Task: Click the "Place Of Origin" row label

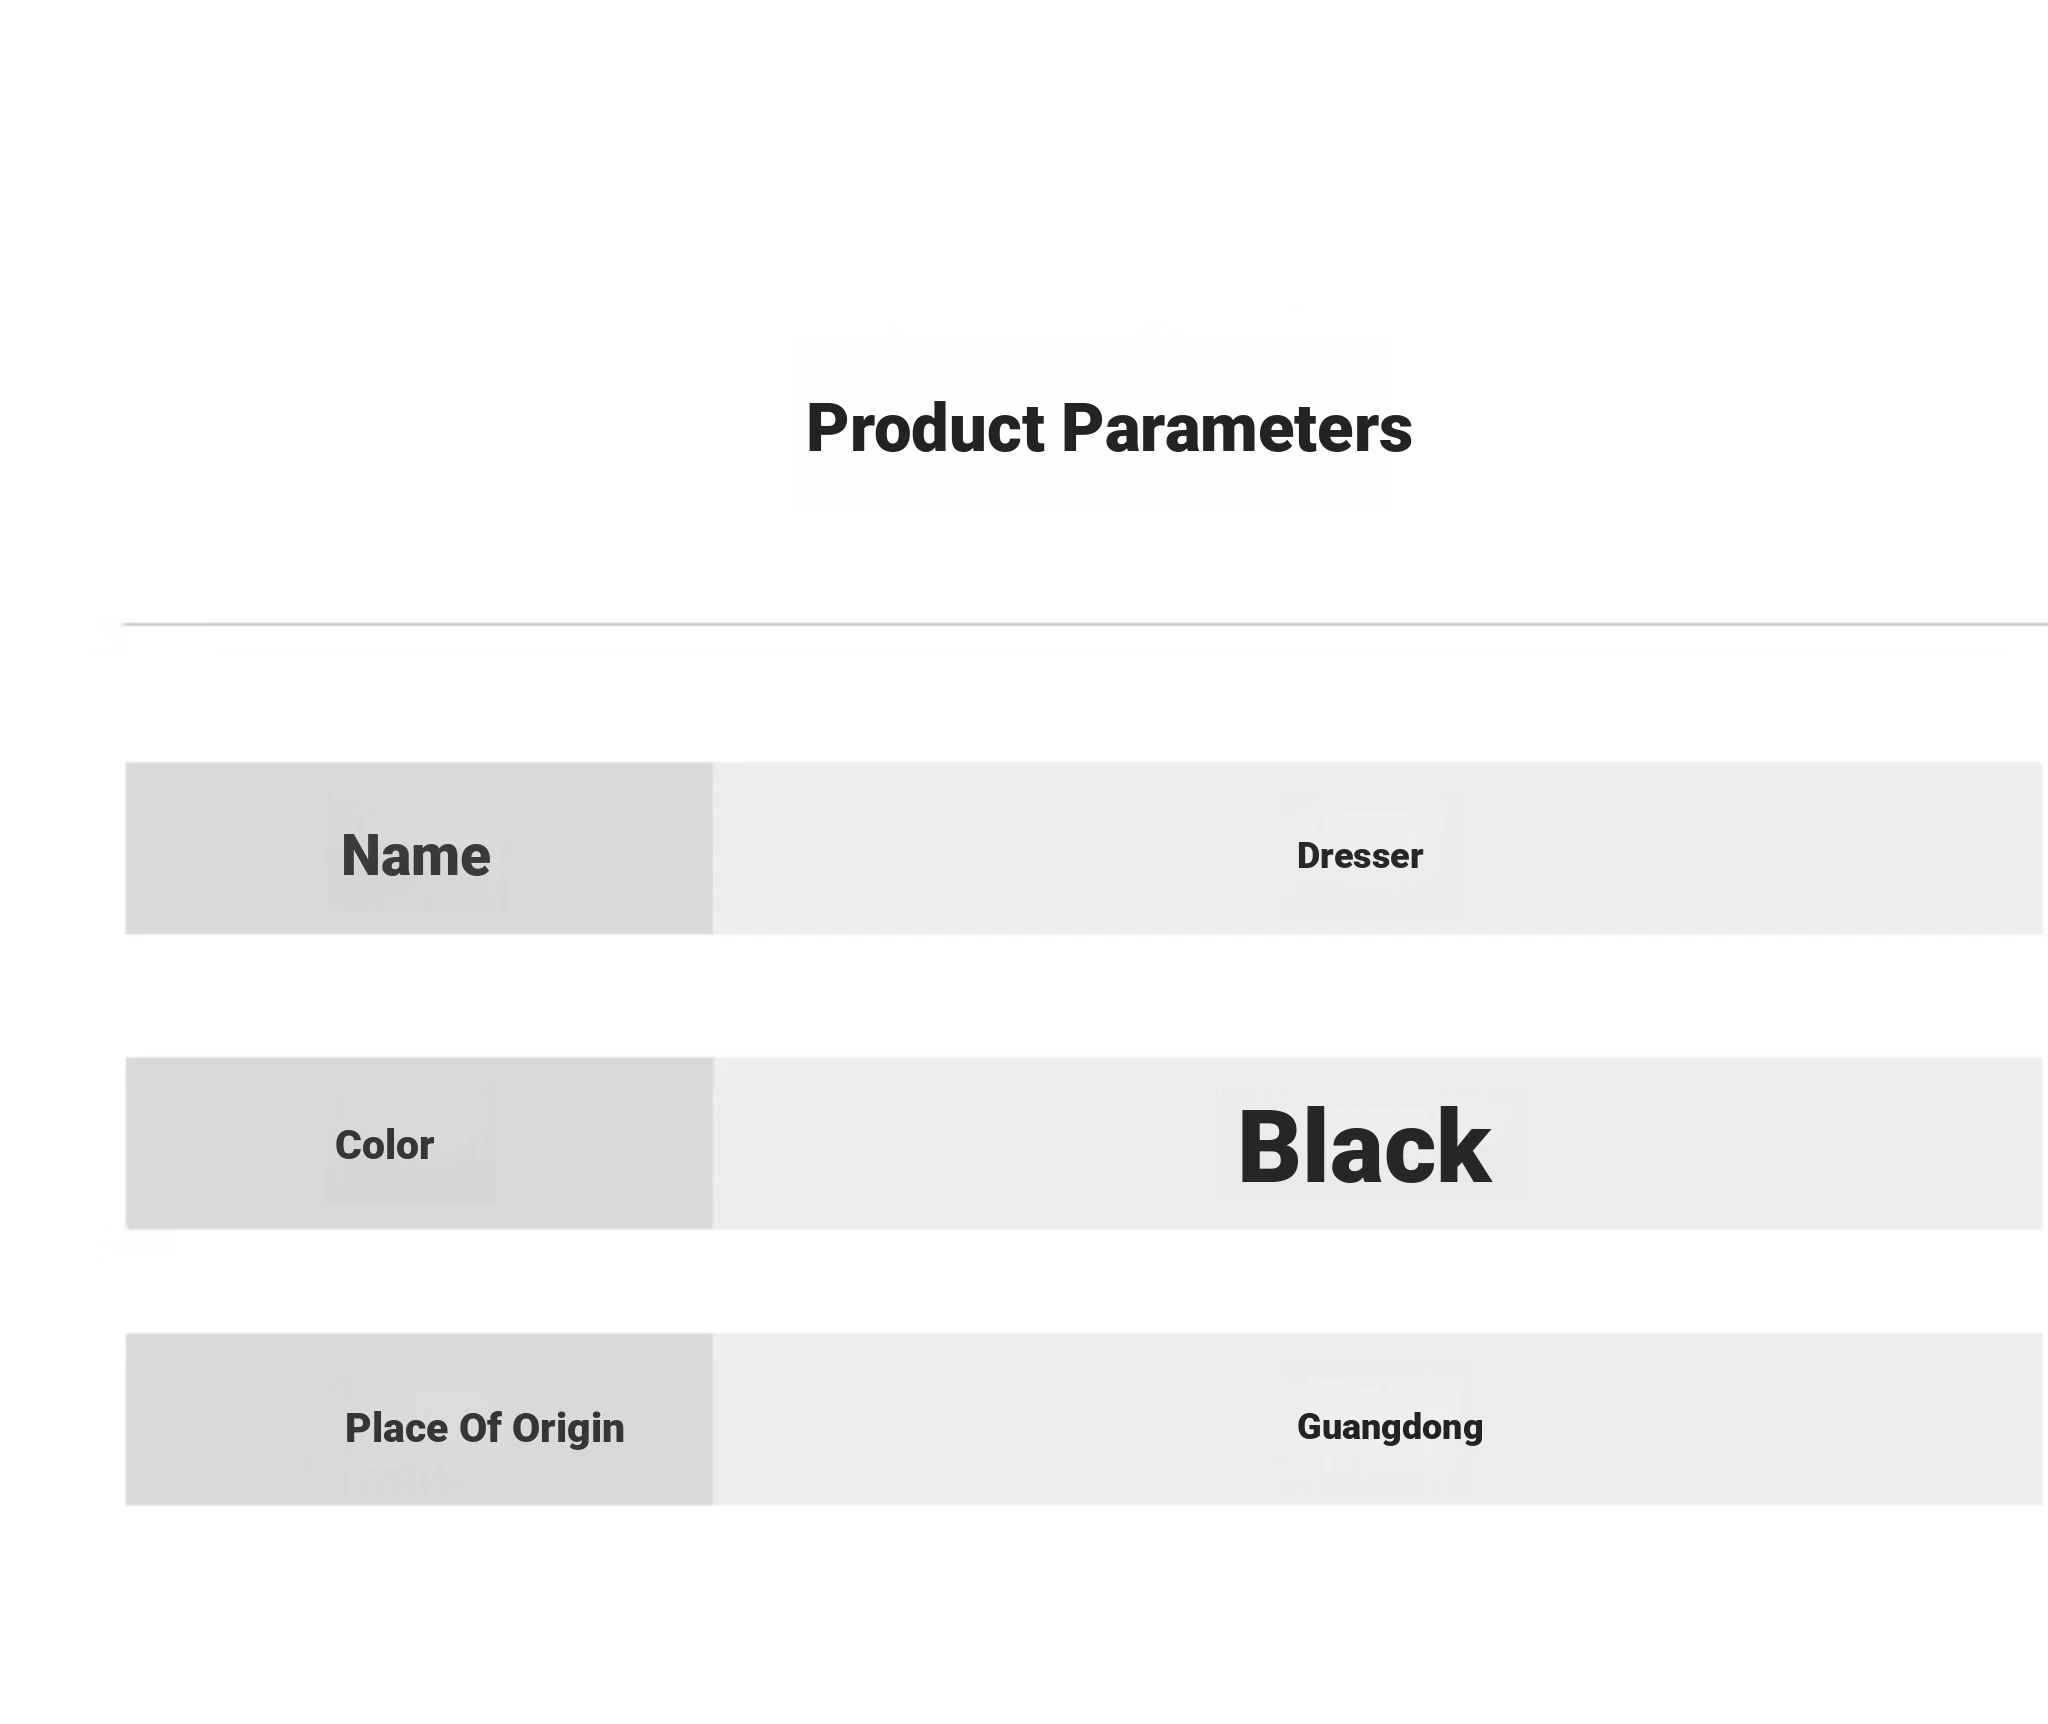Action: point(484,1428)
